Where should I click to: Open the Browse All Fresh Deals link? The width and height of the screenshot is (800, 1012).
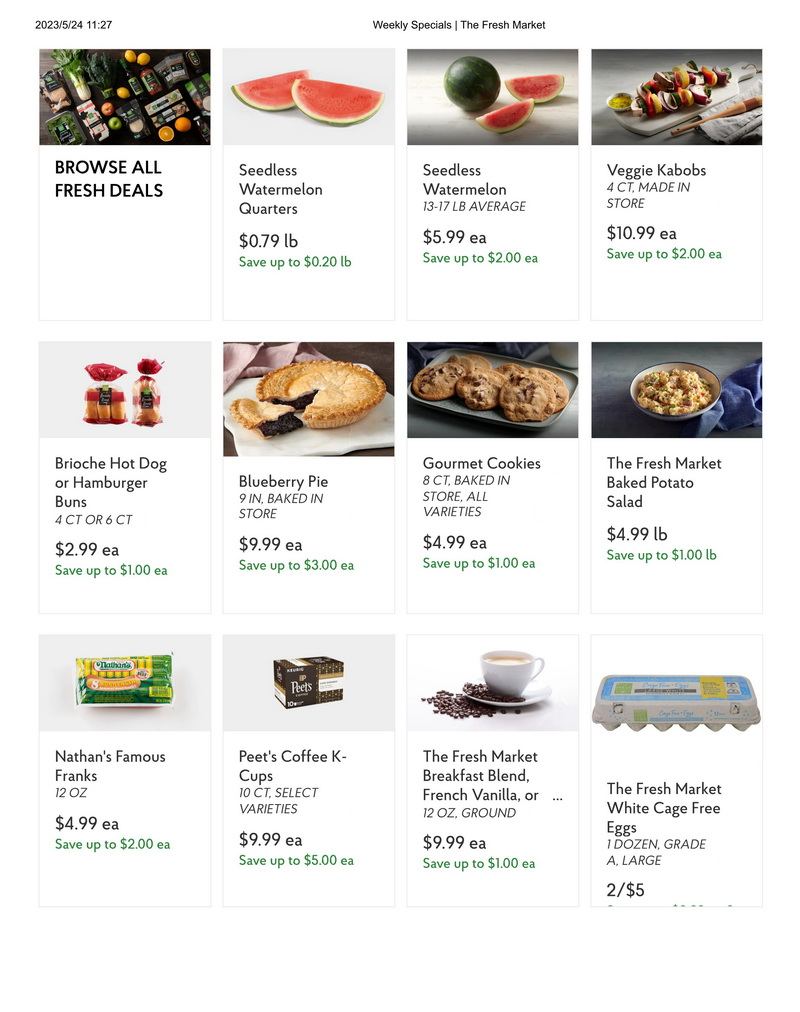click(108, 179)
